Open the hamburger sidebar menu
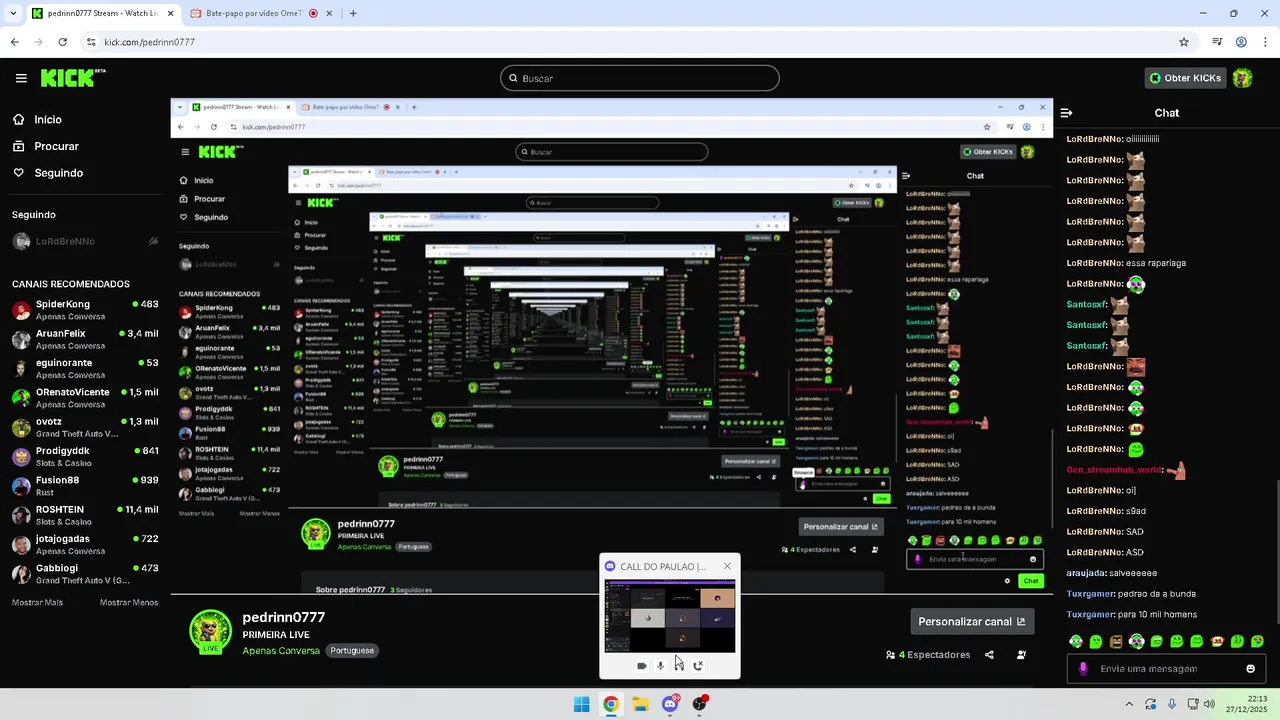Screen dimensions: 1280x720 click(21, 78)
